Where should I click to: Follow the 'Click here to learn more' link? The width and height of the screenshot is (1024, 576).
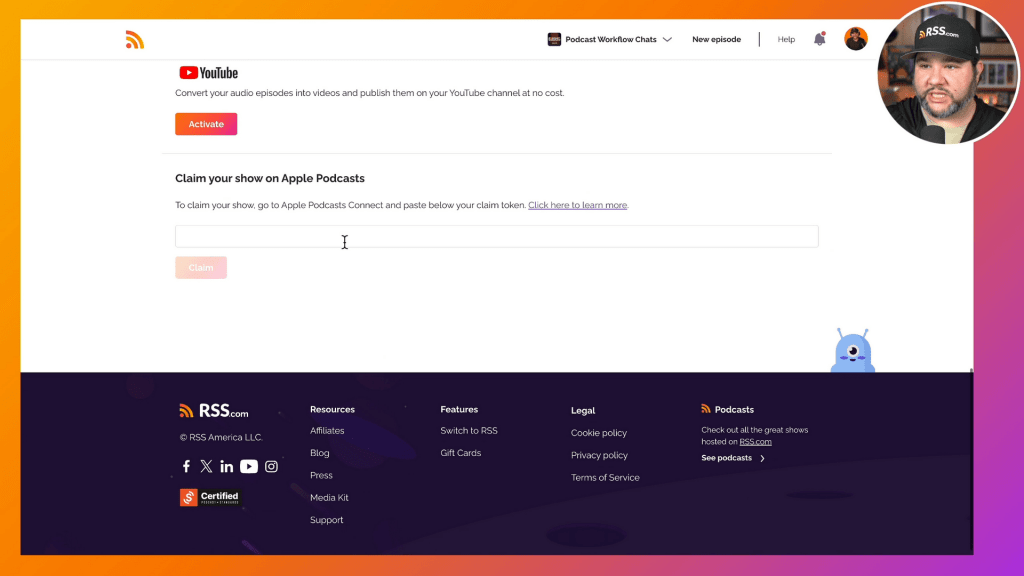coord(577,205)
